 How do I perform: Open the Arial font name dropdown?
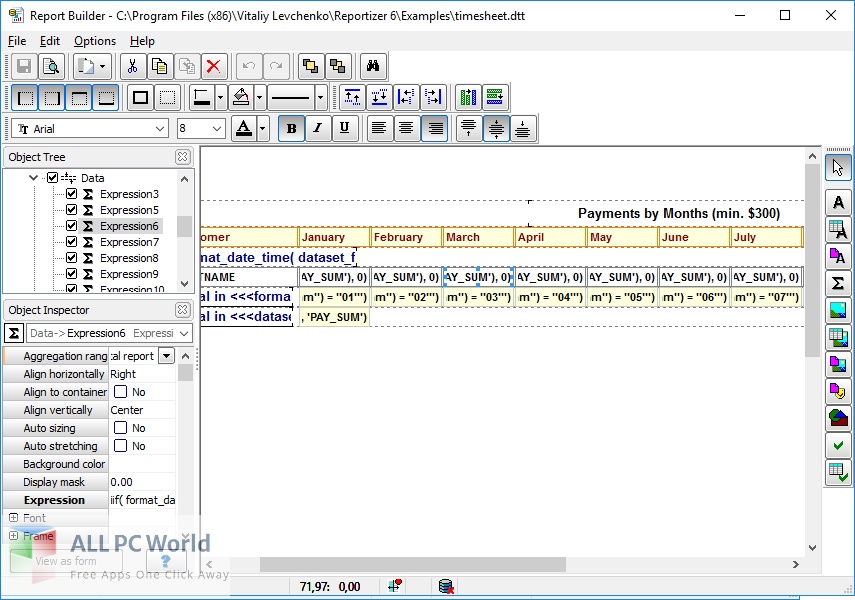160,129
